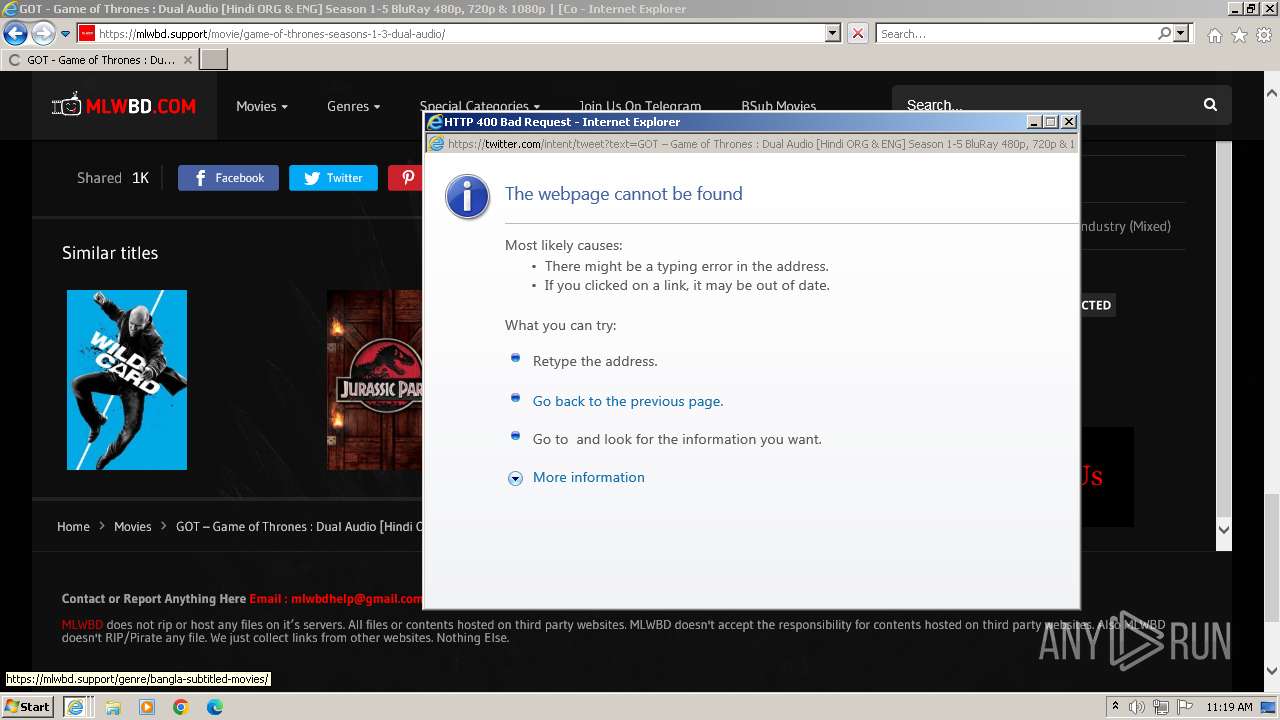Click the GOT – Game of Thrones breadcrumb

click(299, 526)
